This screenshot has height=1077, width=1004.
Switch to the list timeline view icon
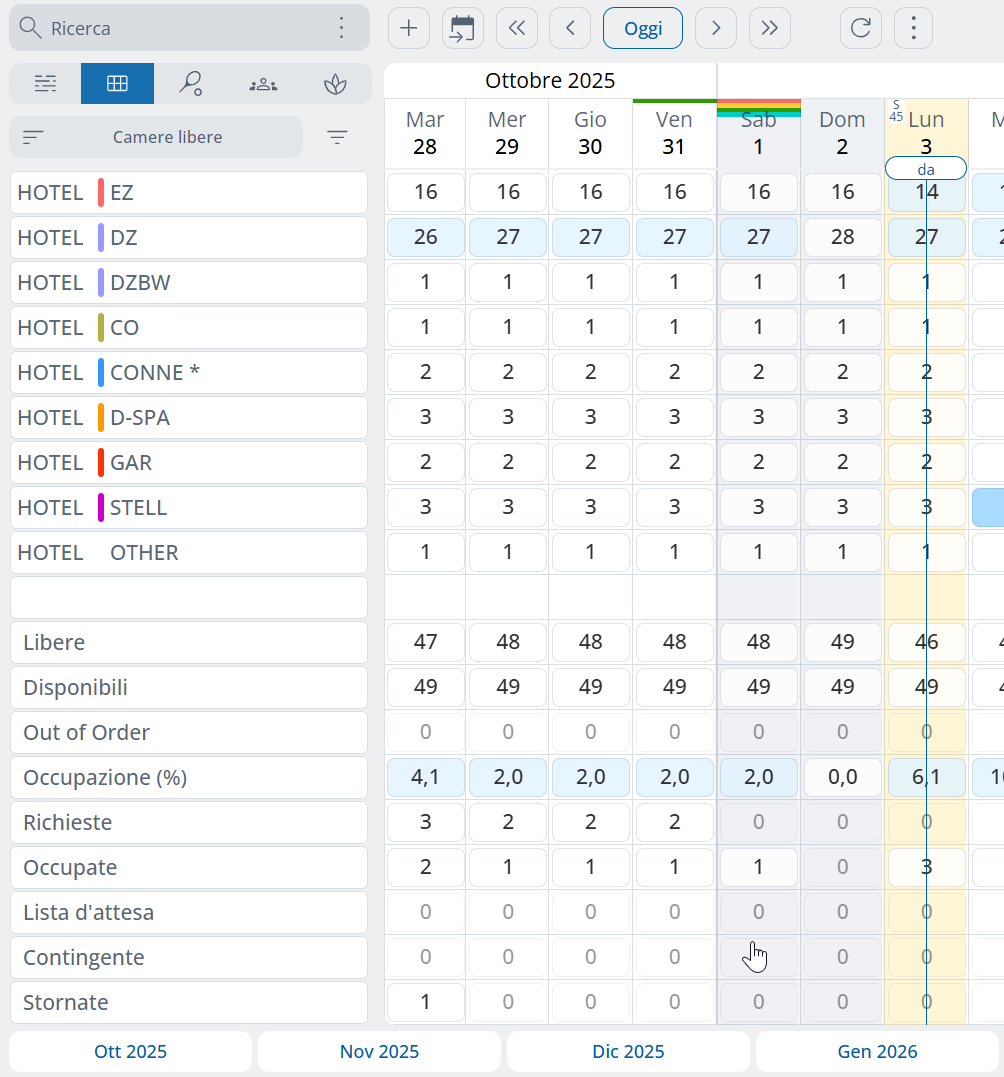tap(45, 84)
